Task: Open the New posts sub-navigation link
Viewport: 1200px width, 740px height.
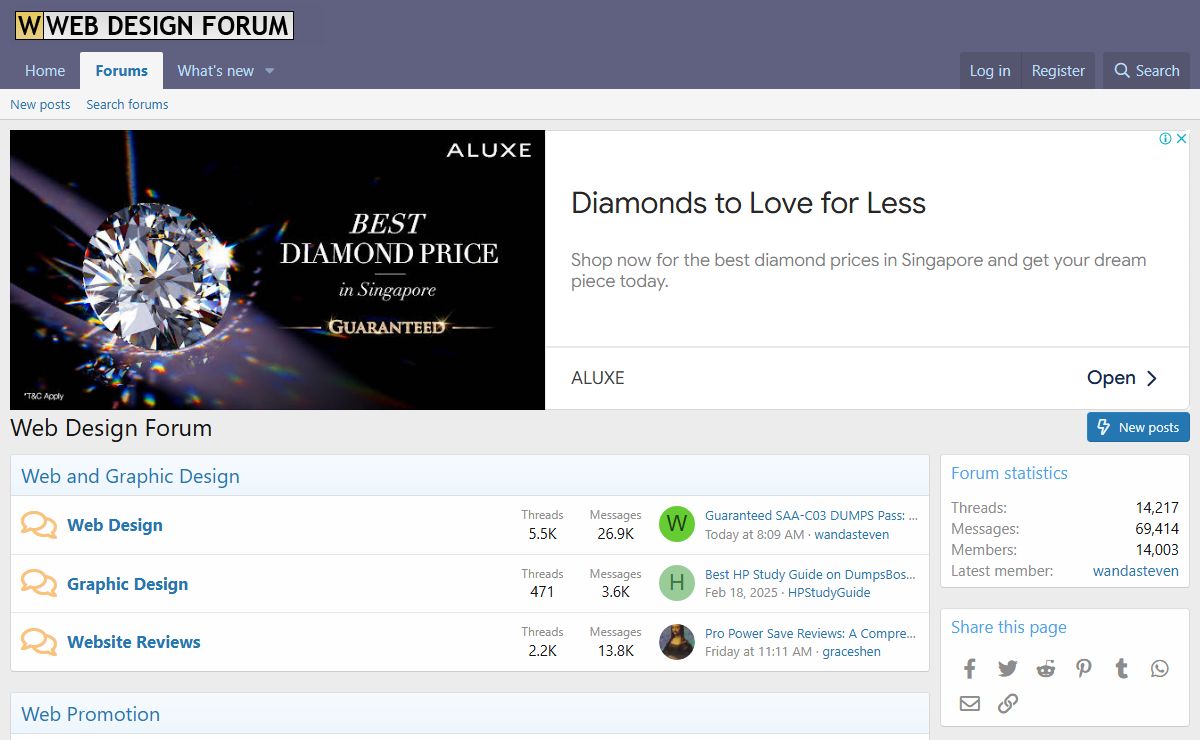Action: (40, 104)
